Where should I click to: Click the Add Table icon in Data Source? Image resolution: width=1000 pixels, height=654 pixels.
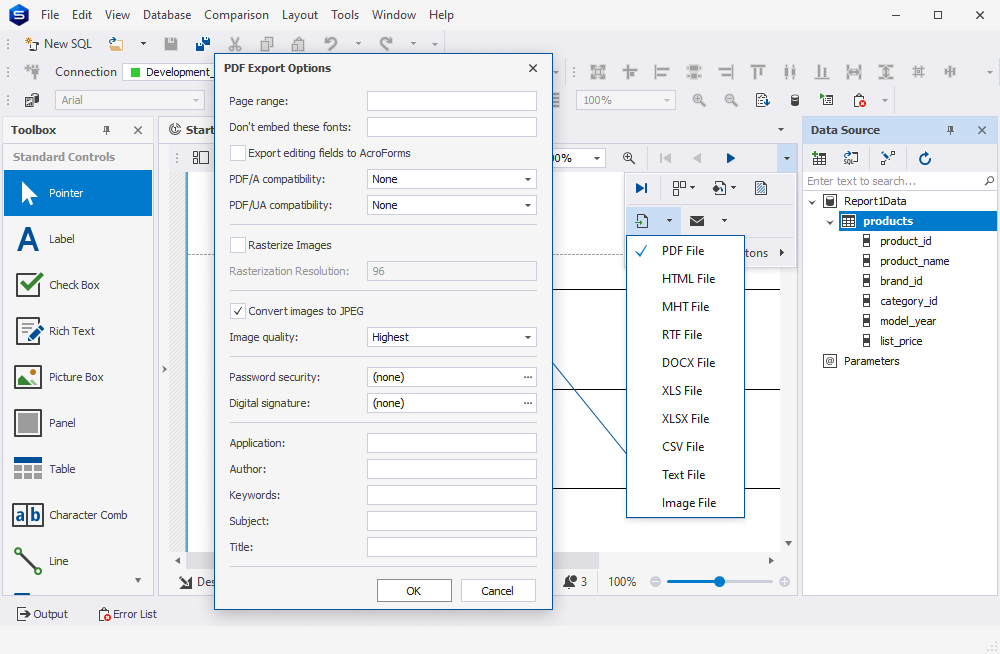click(819, 158)
